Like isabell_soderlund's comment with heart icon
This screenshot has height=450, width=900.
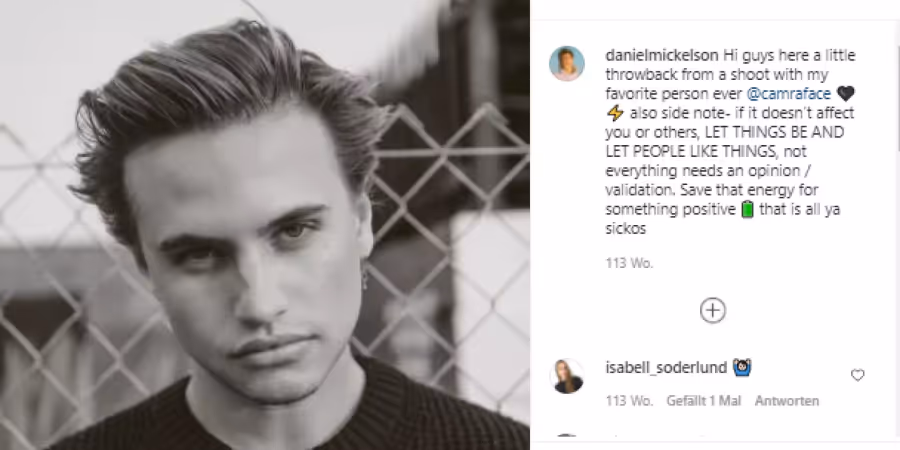click(858, 375)
